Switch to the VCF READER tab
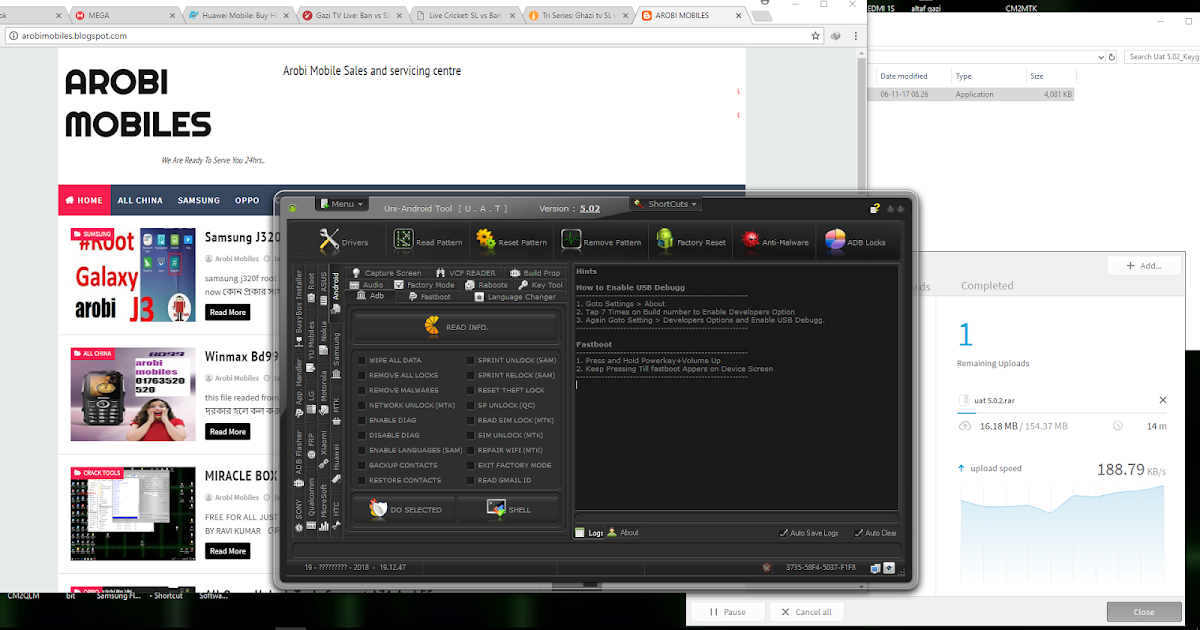The width and height of the screenshot is (1200, 630). pos(465,273)
